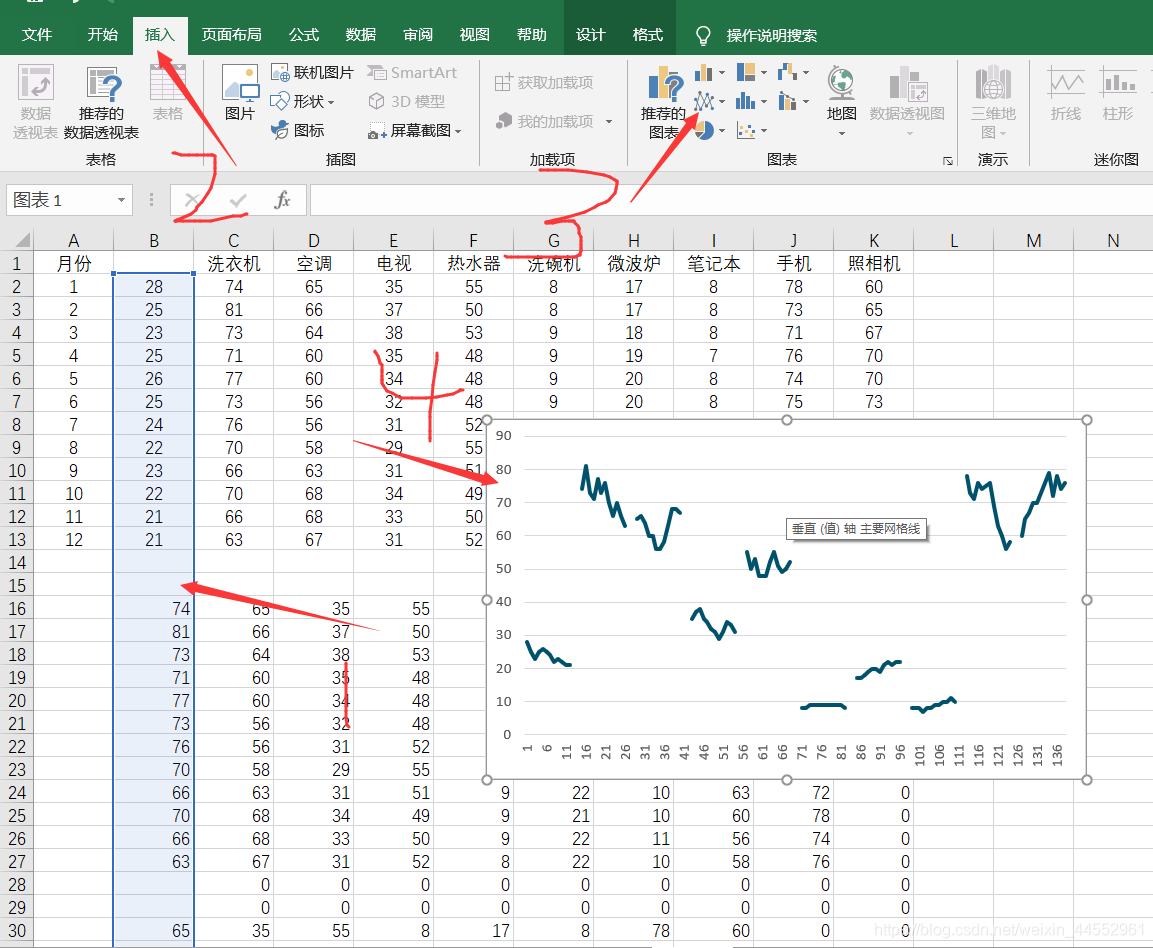Click the Tell Me search box (操作说明搜索)

pyautogui.click(x=771, y=35)
